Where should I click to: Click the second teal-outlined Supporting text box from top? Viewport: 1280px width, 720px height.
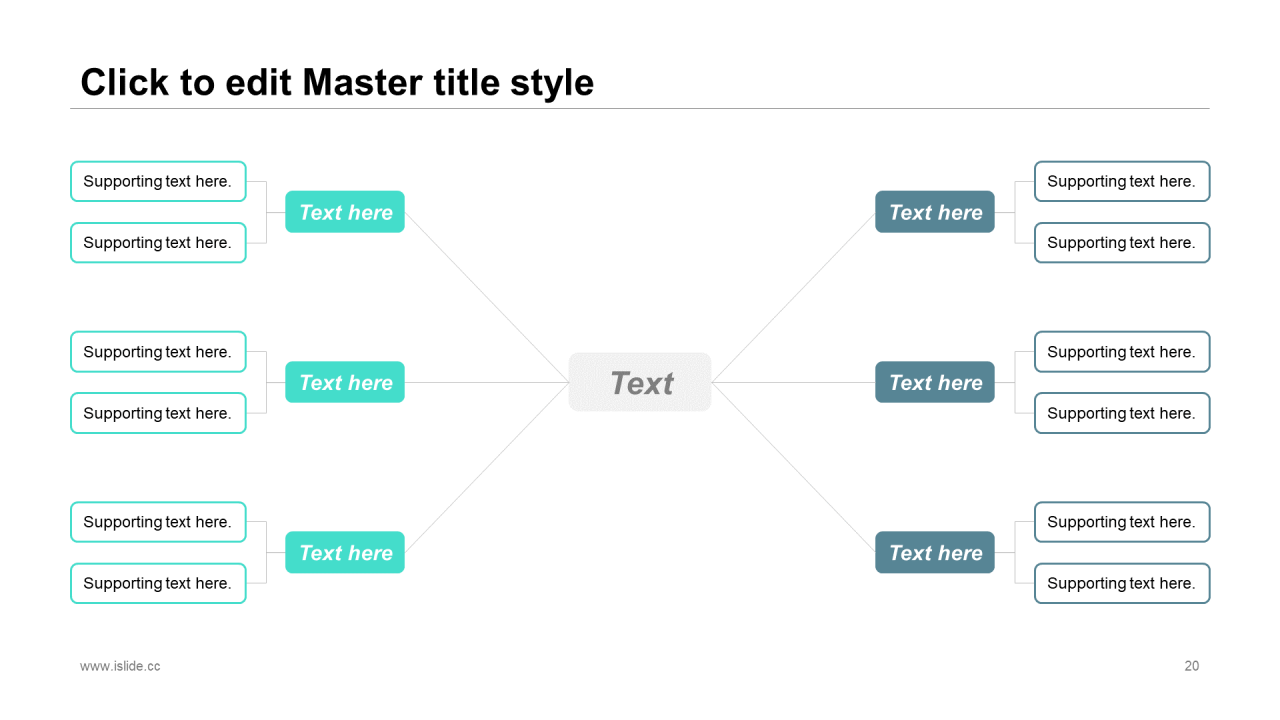158,242
